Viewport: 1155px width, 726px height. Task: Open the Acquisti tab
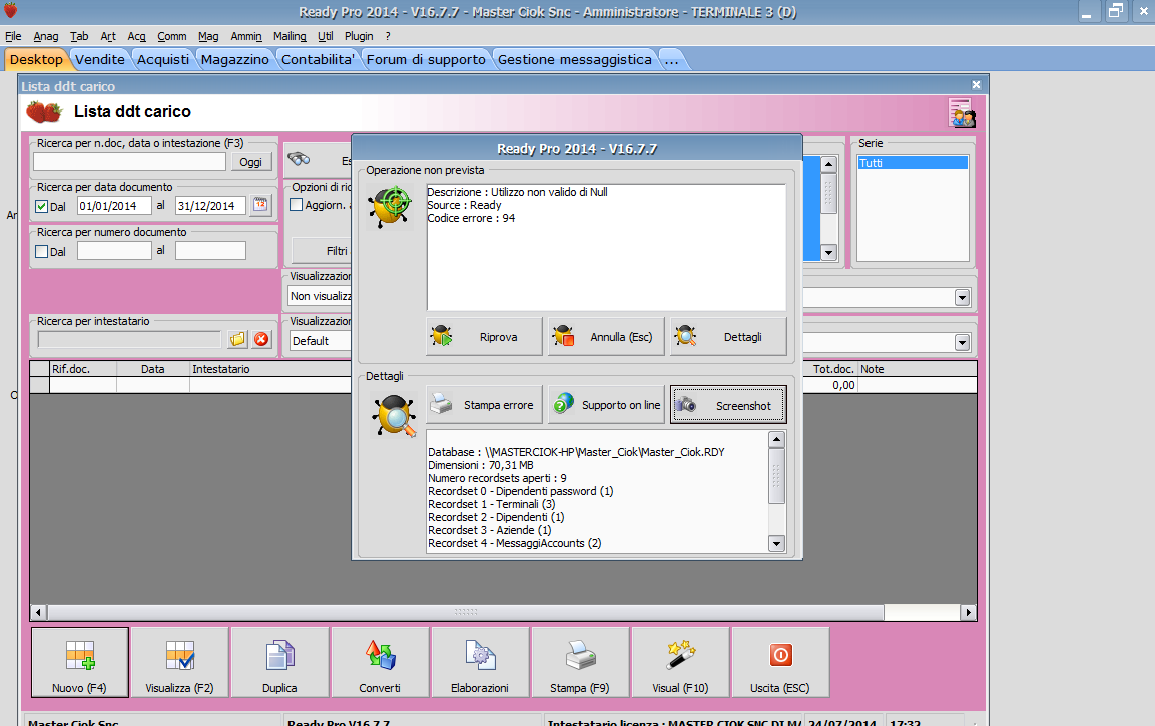coord(163,60)
